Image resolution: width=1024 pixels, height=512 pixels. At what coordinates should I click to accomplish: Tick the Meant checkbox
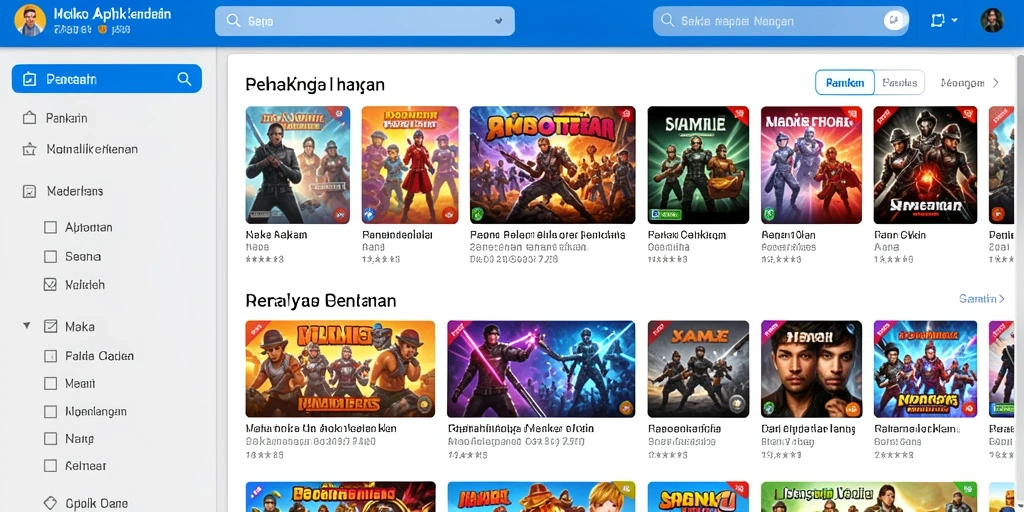(x=50, y=383)
